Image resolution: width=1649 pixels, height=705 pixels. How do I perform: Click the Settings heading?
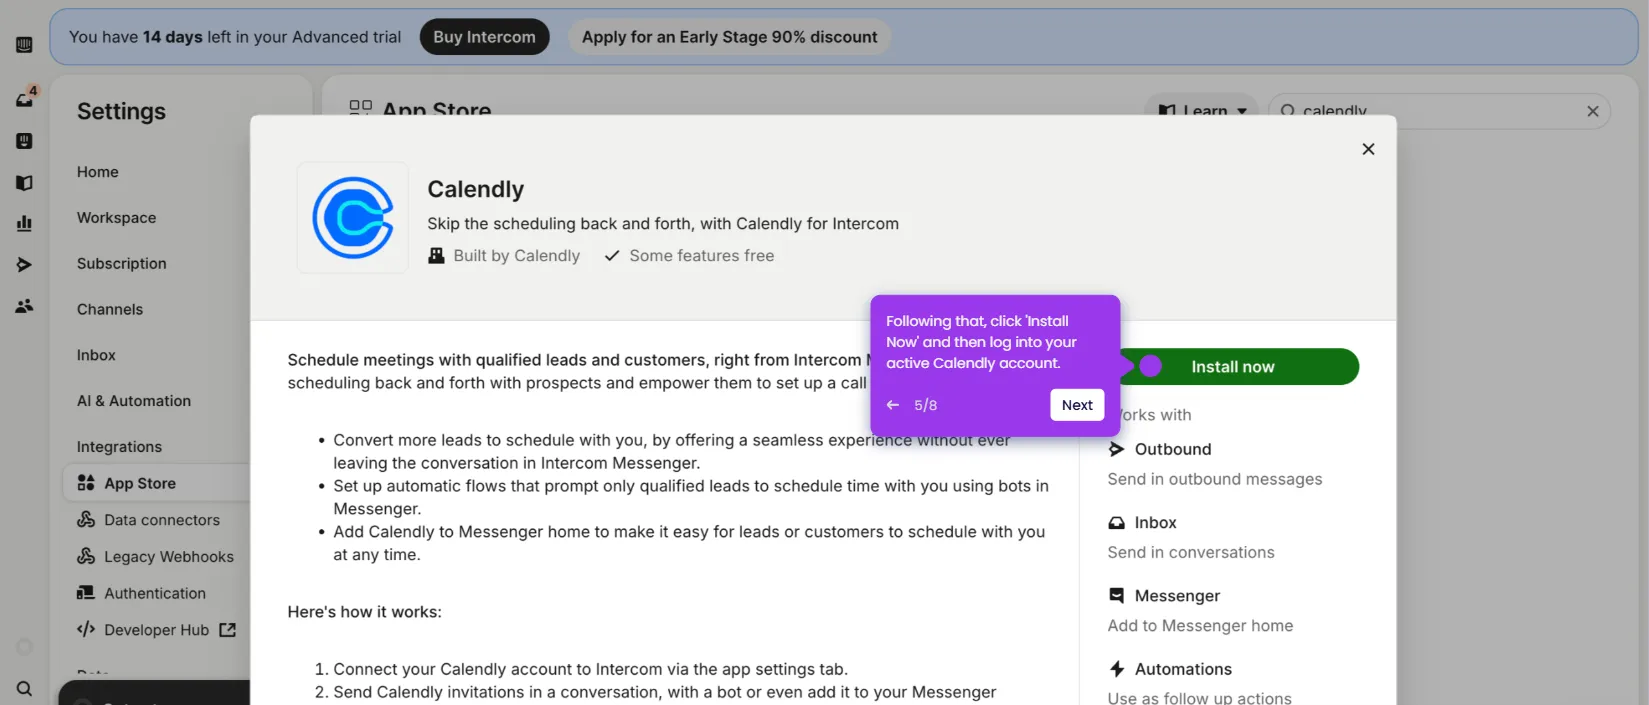coord(121,111)
